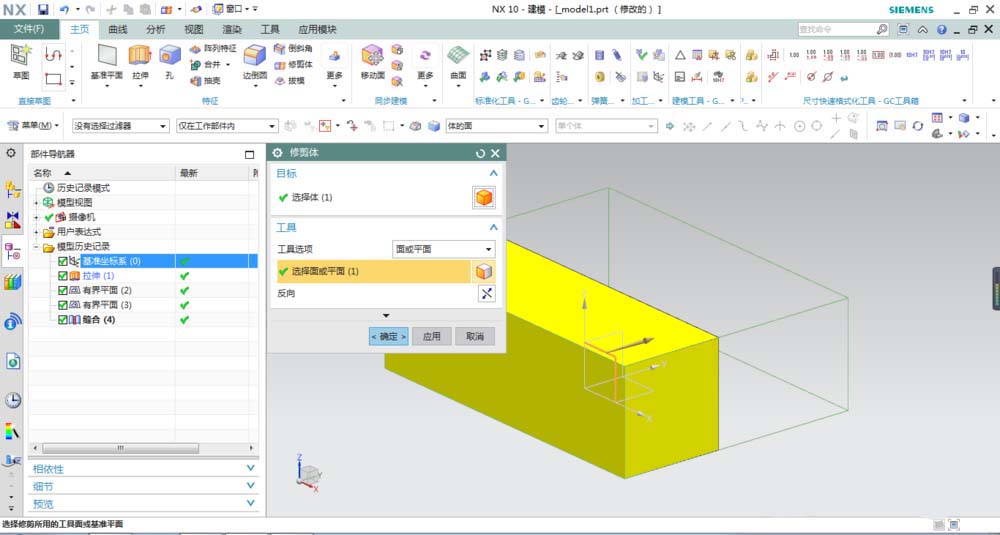
Task: Reset the 修剪体 dialog with circular arrow
Action: click(x=480, y=154)
